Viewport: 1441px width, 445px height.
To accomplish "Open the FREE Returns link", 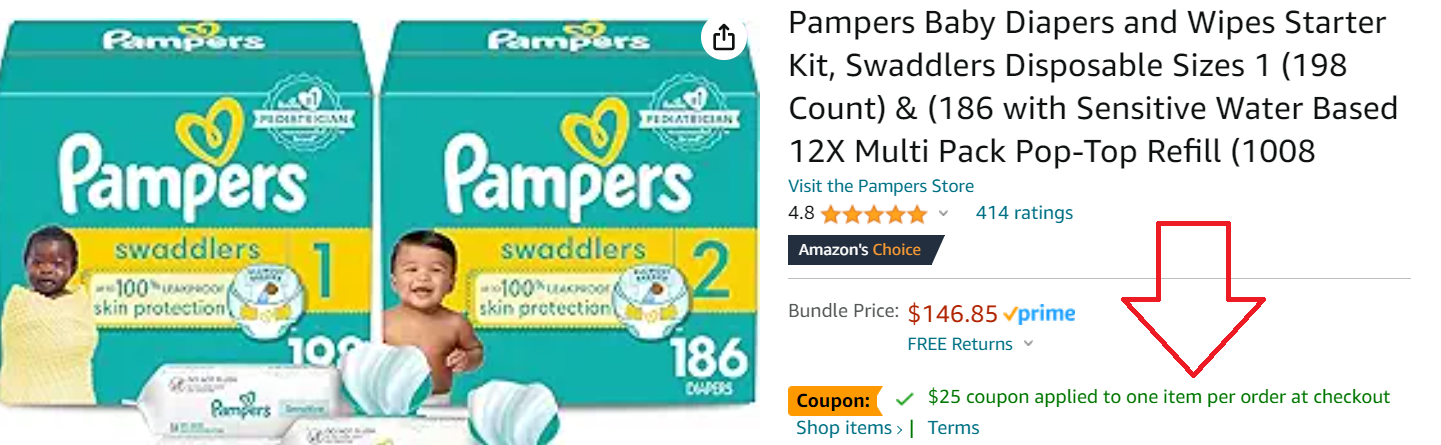I will click(x=960, y=344).
